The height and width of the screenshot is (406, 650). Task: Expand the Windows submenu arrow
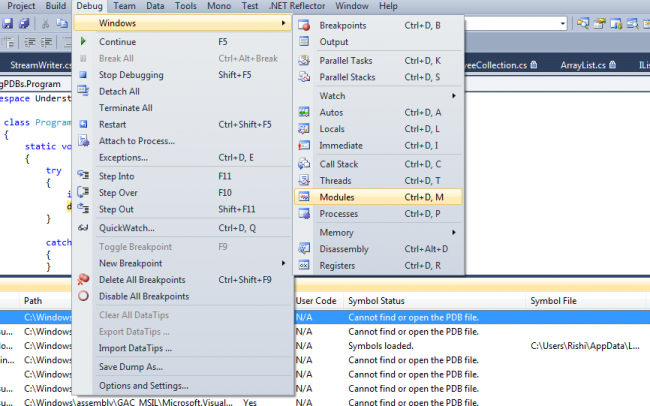coord(283,23)
